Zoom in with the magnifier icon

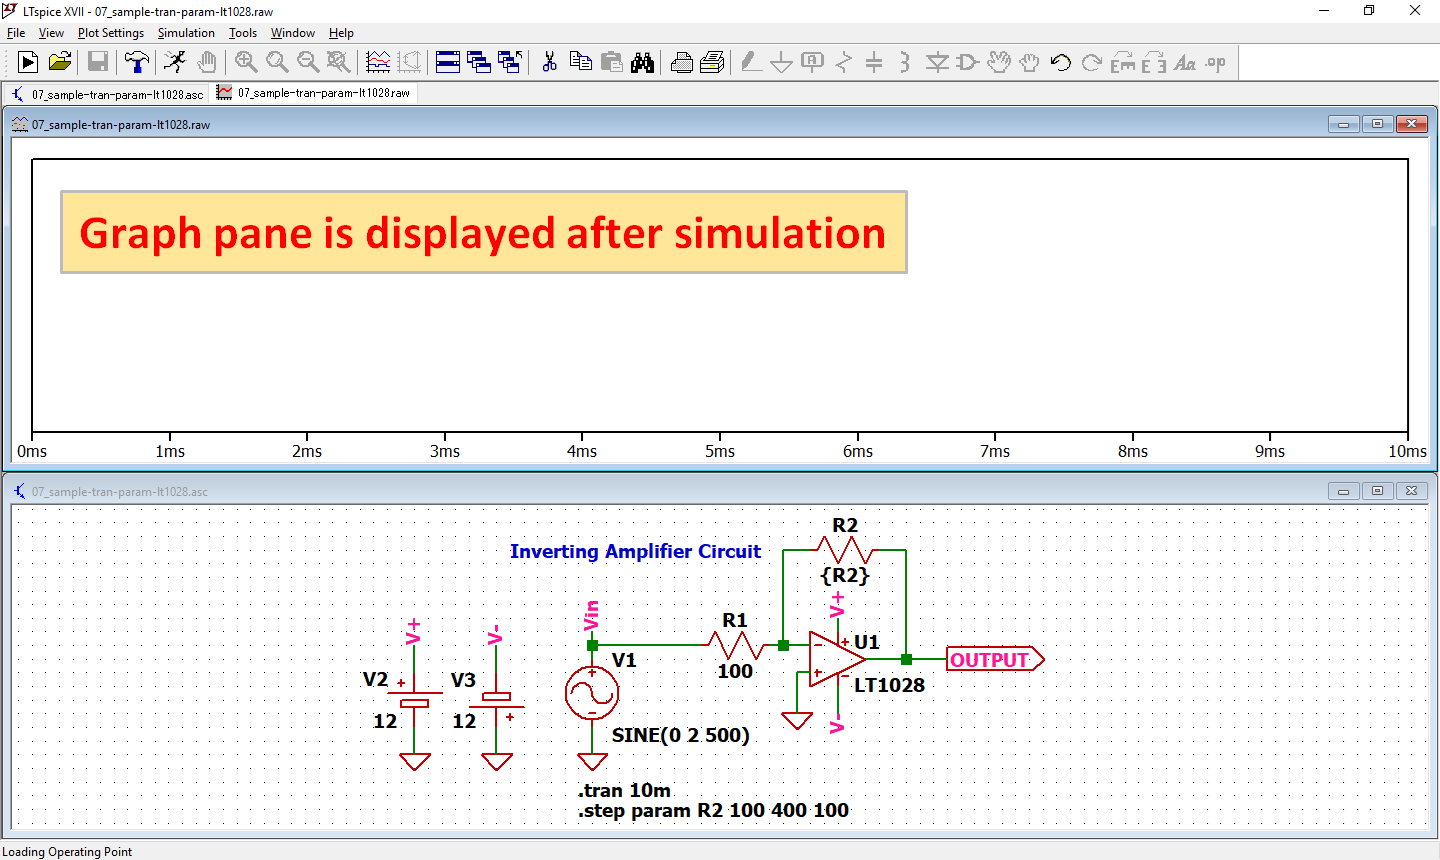pyautogui.click(x=245, y=62)
